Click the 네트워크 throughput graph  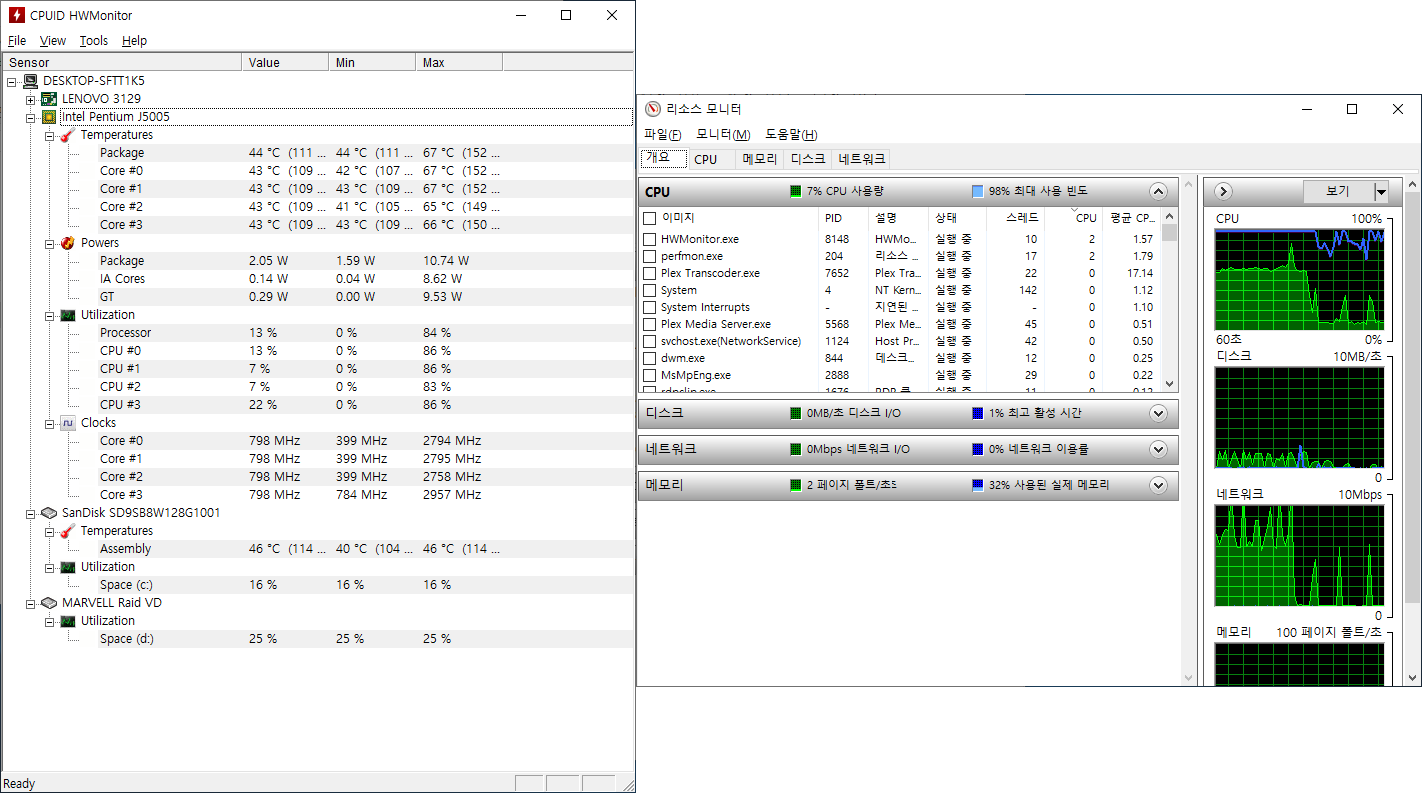(1300, 555)
